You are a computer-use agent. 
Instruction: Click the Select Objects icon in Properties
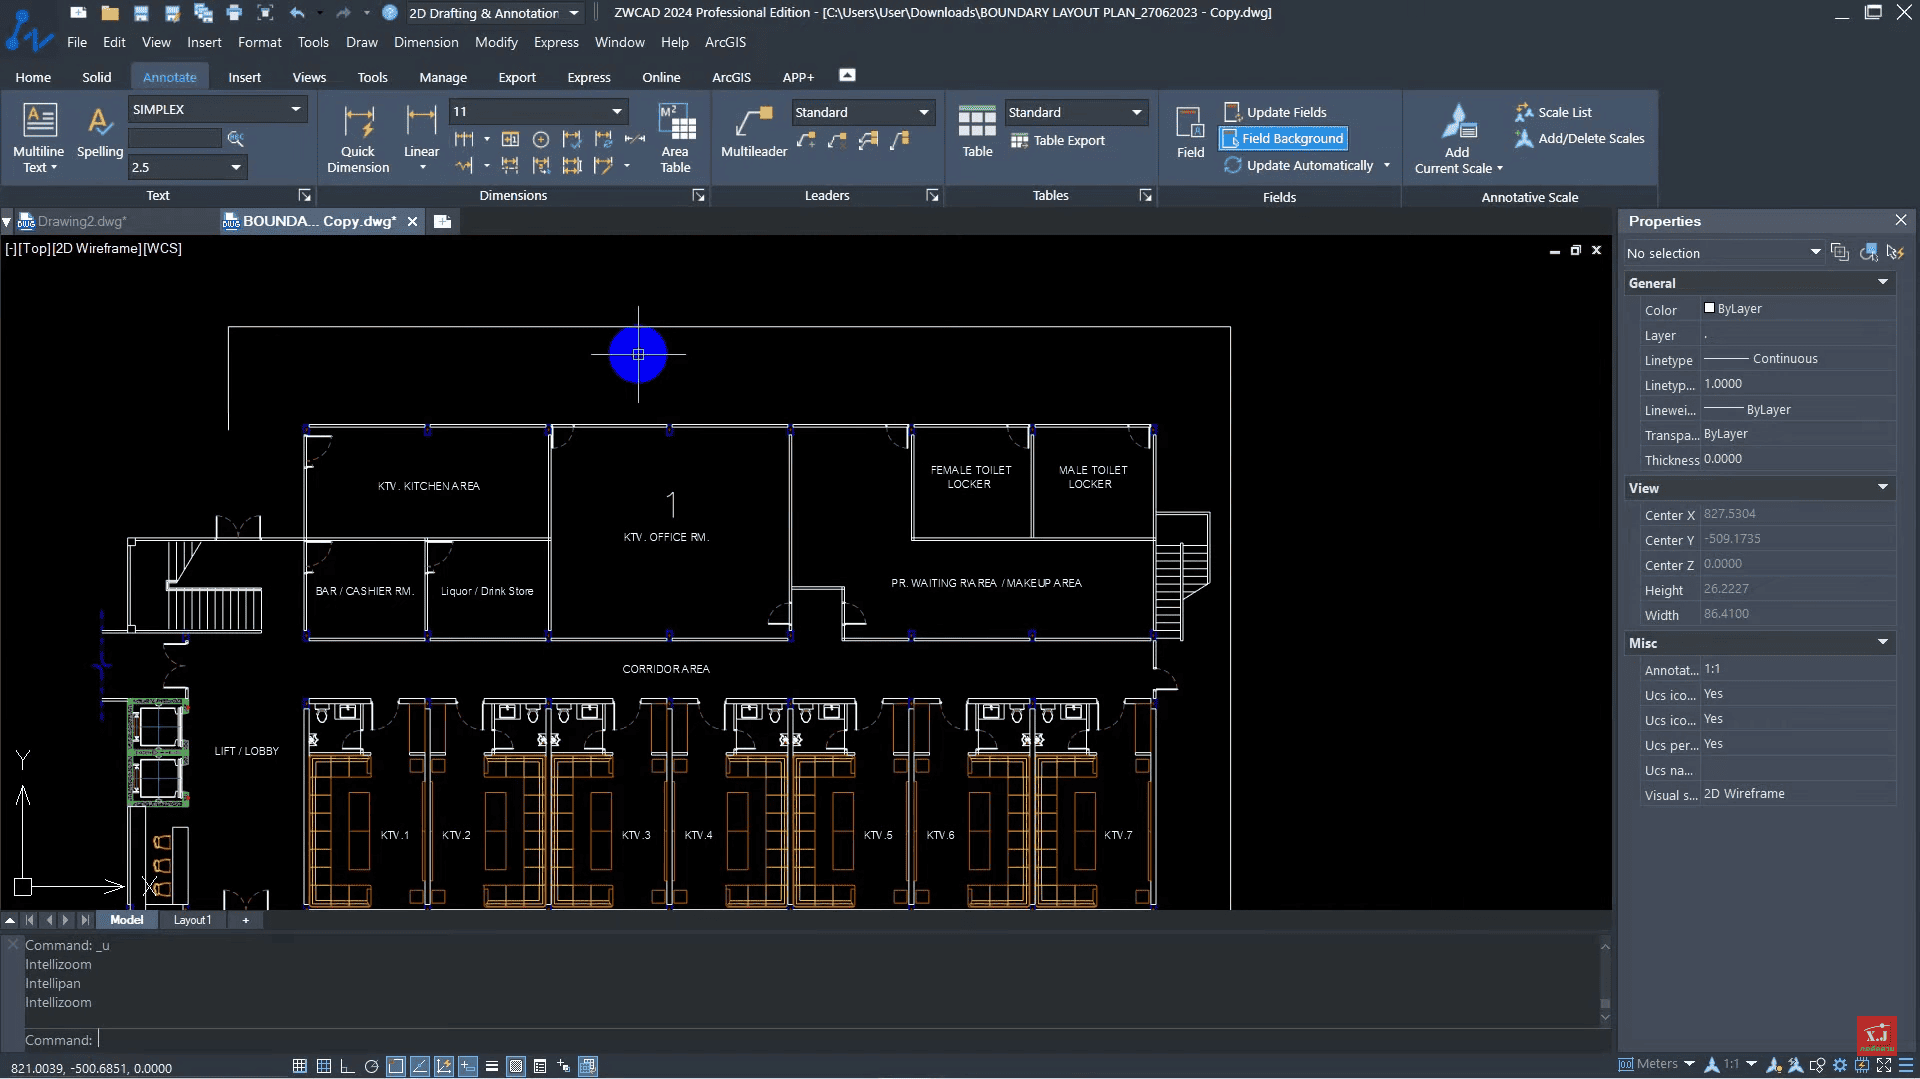pyautogui.click(x=1868, y=253)
